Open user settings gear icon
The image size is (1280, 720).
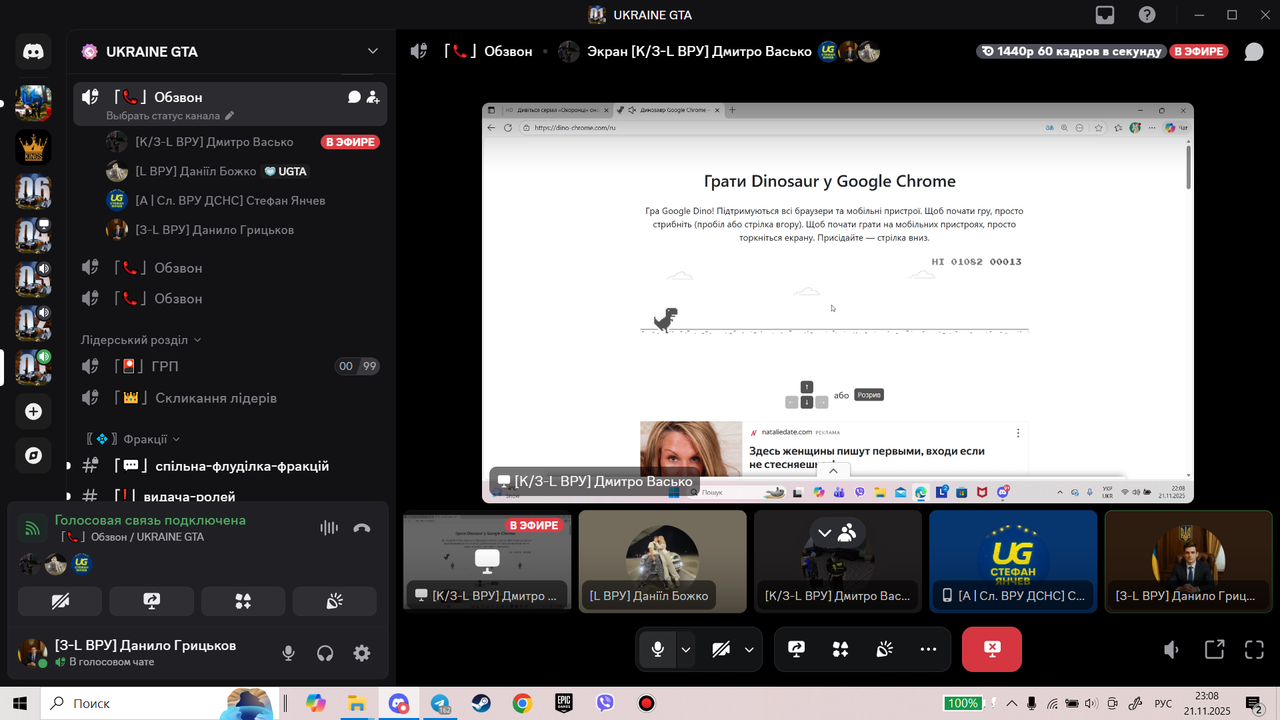(x=362, y=653)
